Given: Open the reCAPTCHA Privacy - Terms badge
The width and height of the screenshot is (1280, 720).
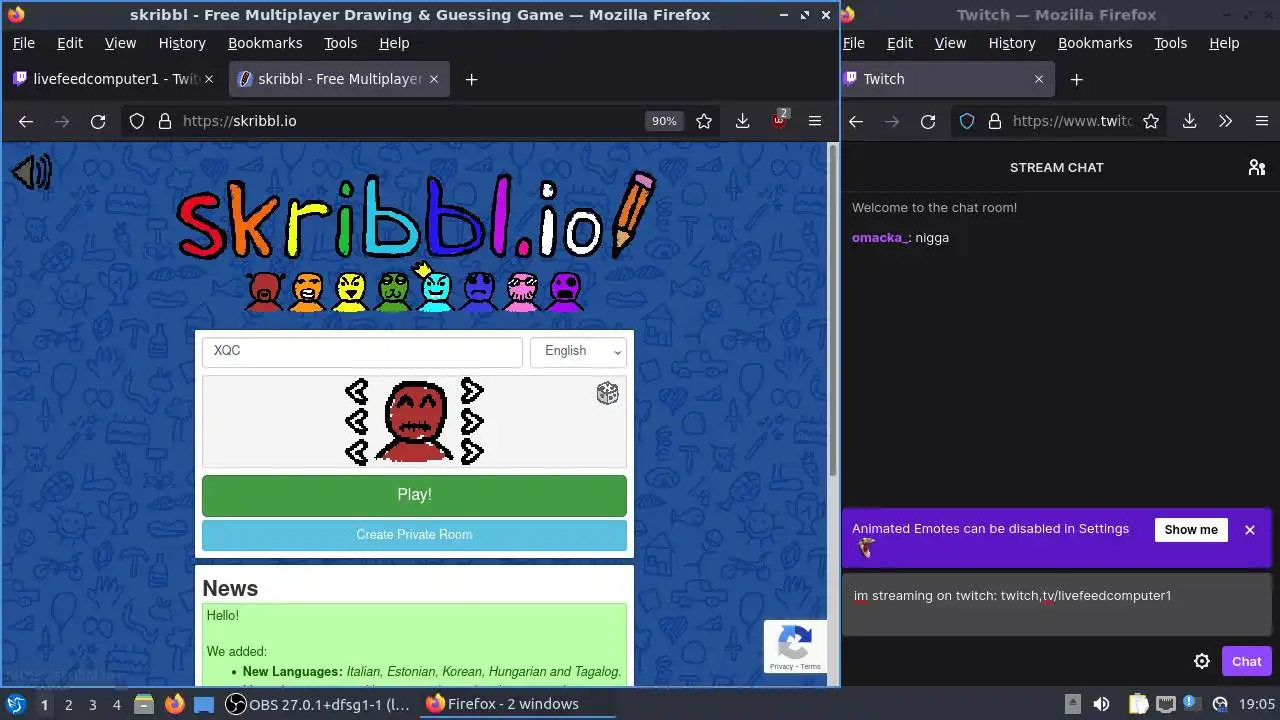Looking at the screenshot, I should [x=796, y=646].
